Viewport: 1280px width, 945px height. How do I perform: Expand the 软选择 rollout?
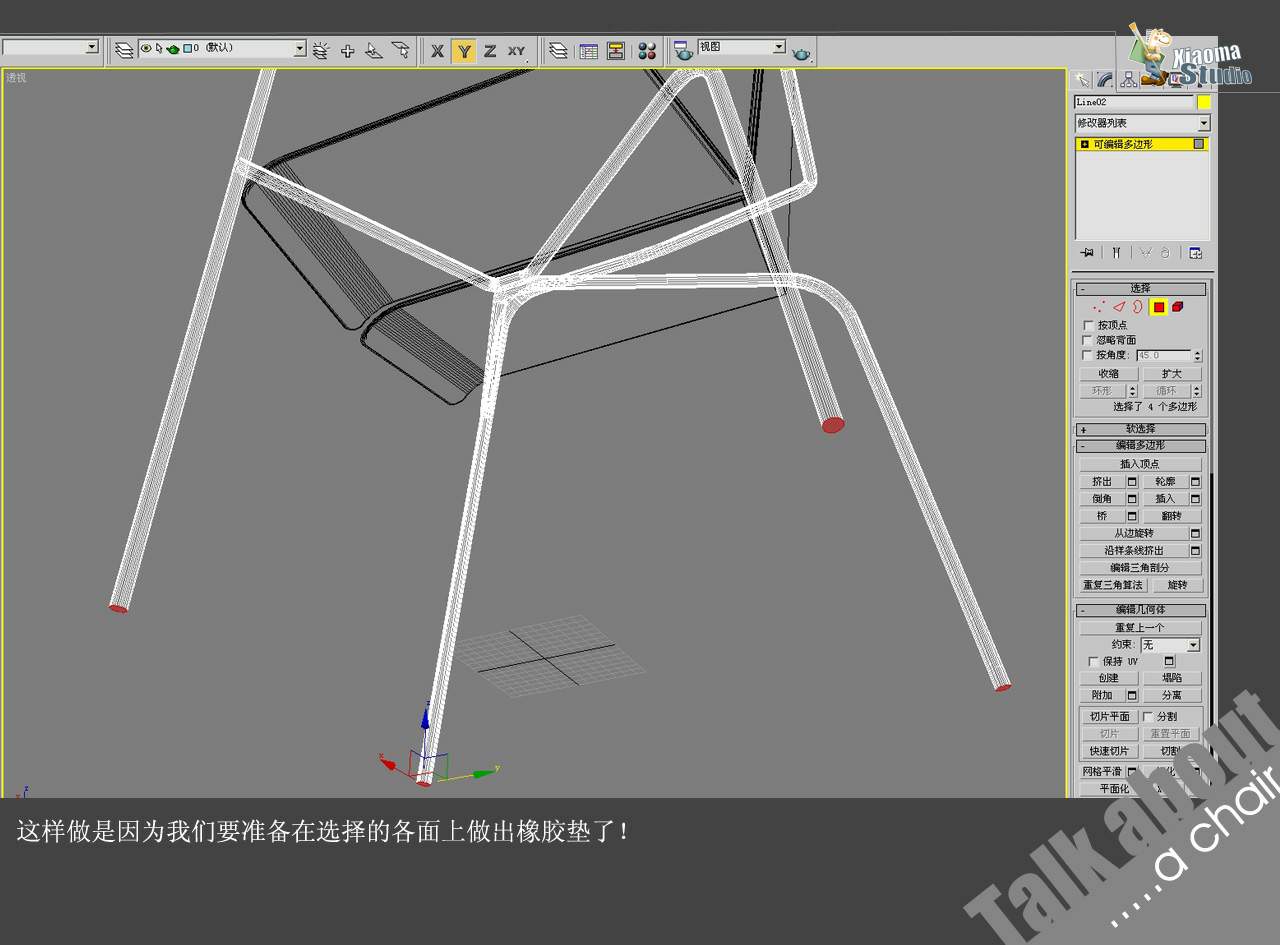(1141, 429)
